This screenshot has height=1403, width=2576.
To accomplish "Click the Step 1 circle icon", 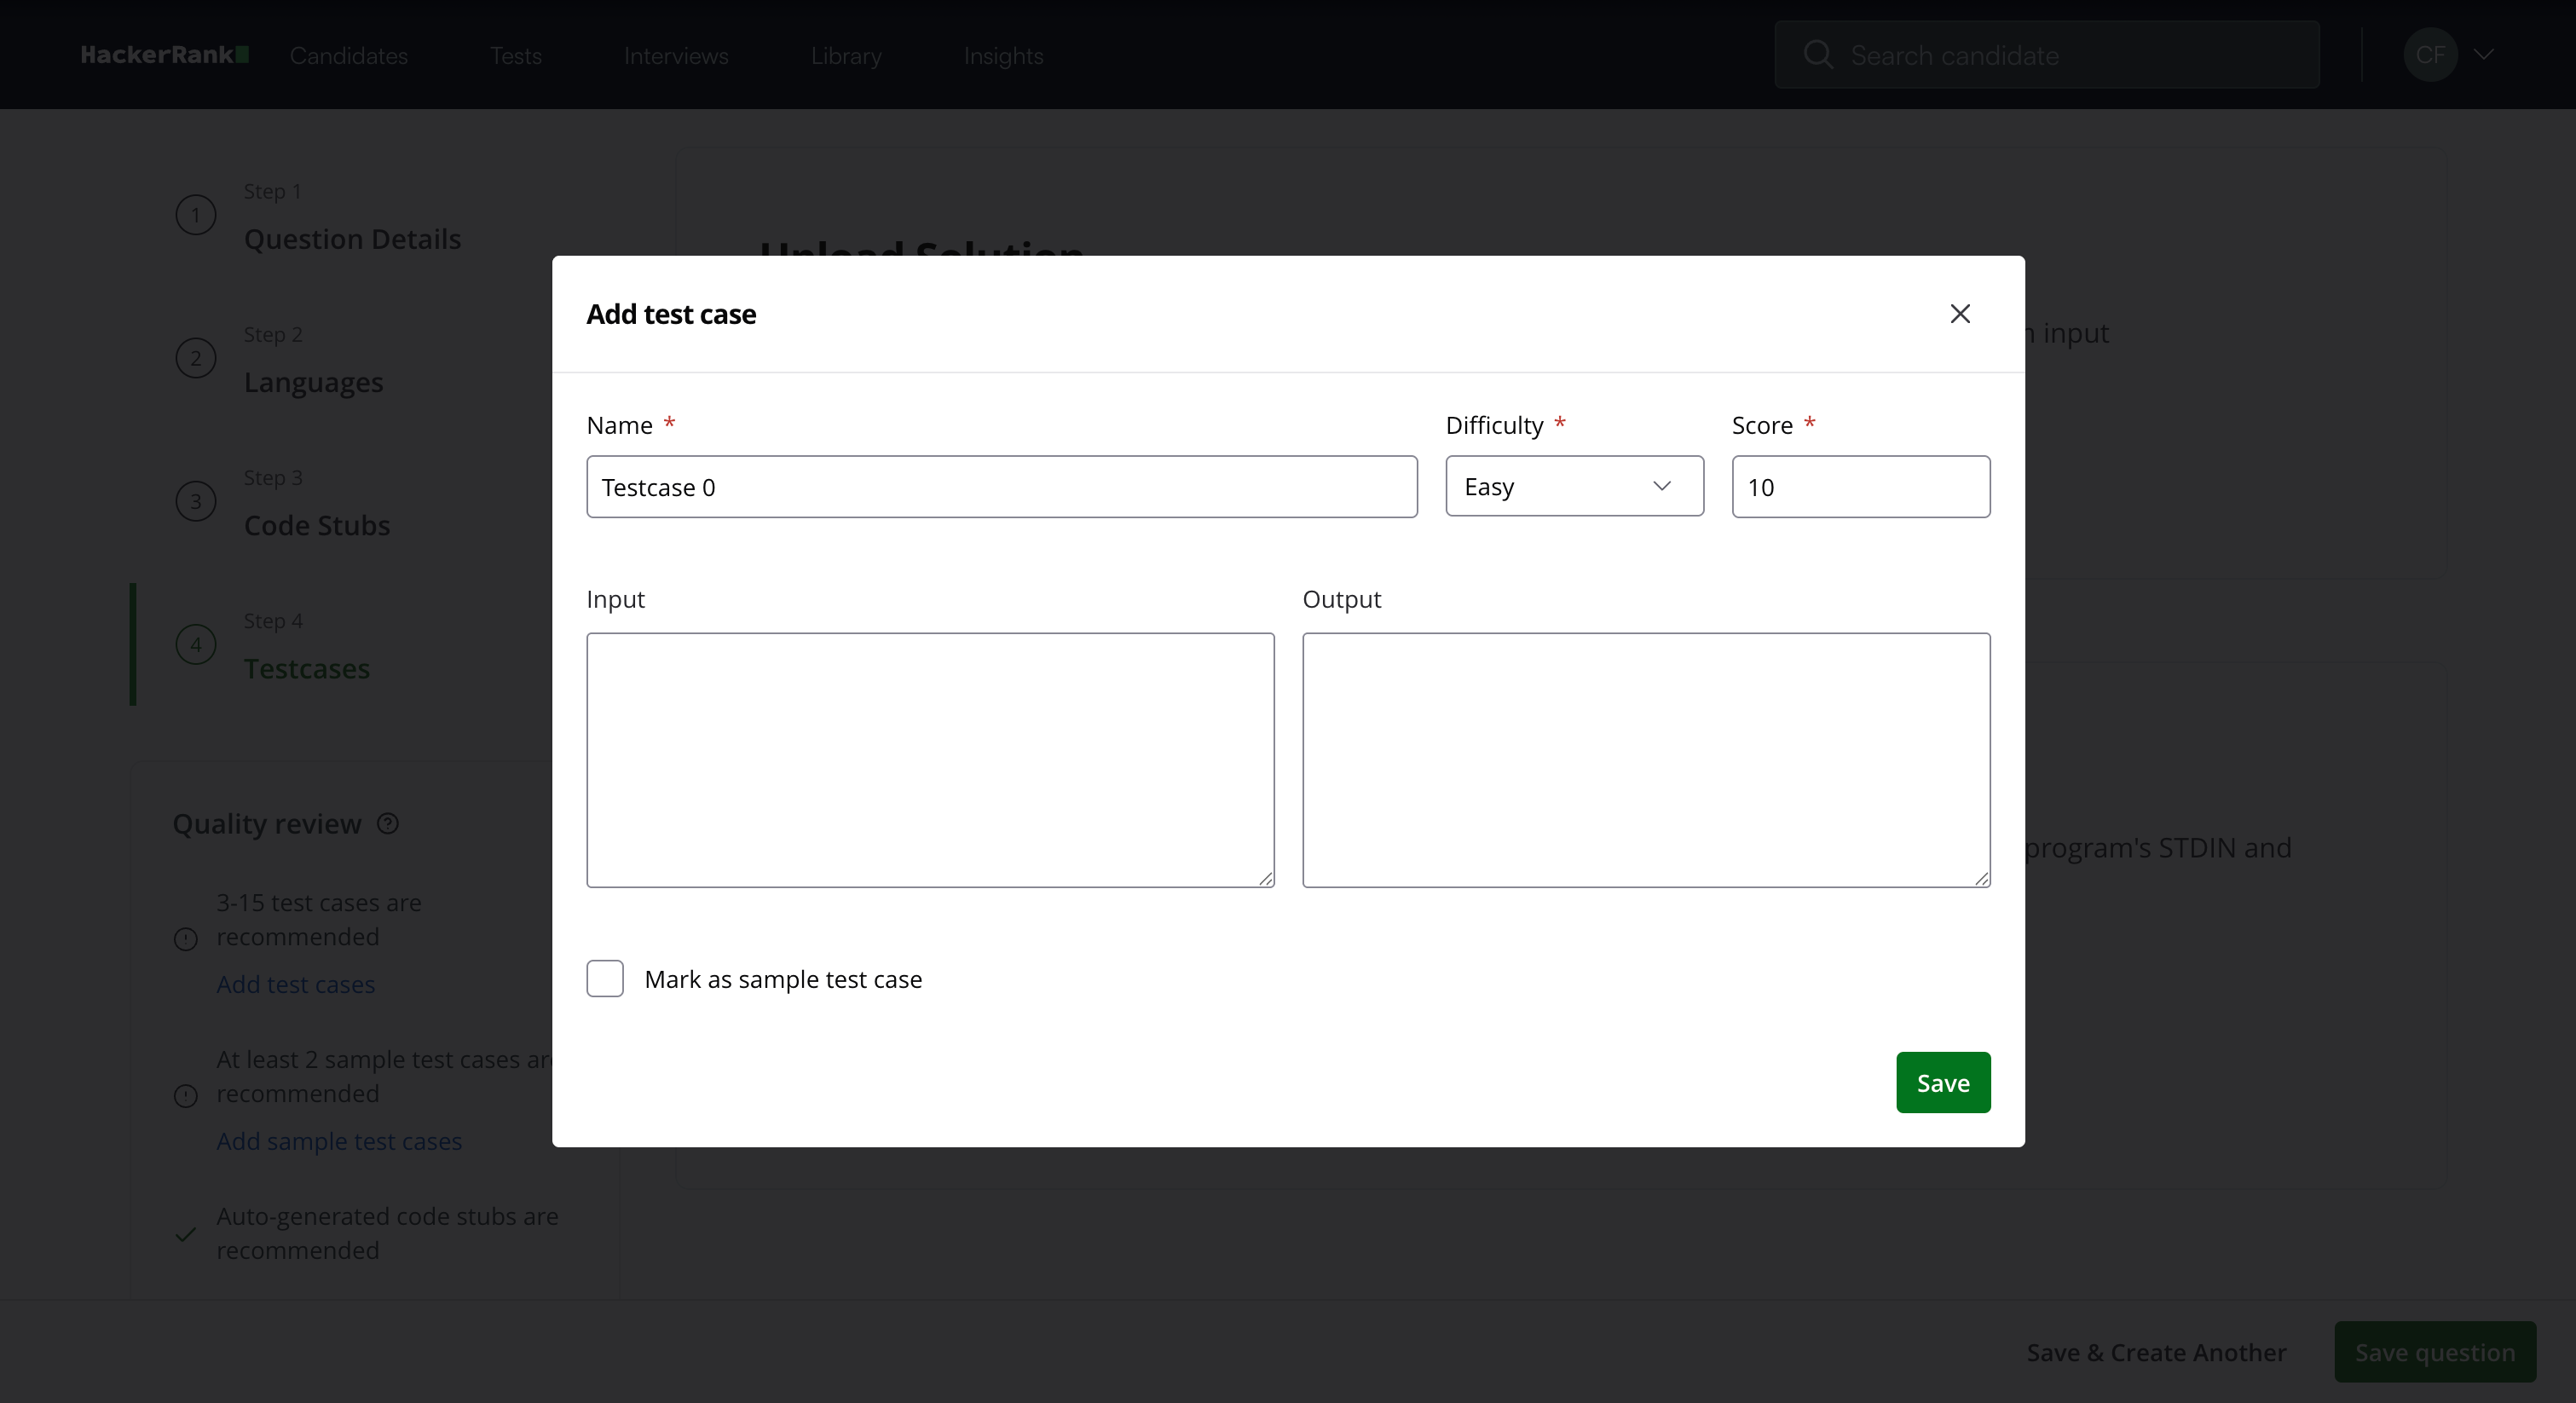I will 196,215.
